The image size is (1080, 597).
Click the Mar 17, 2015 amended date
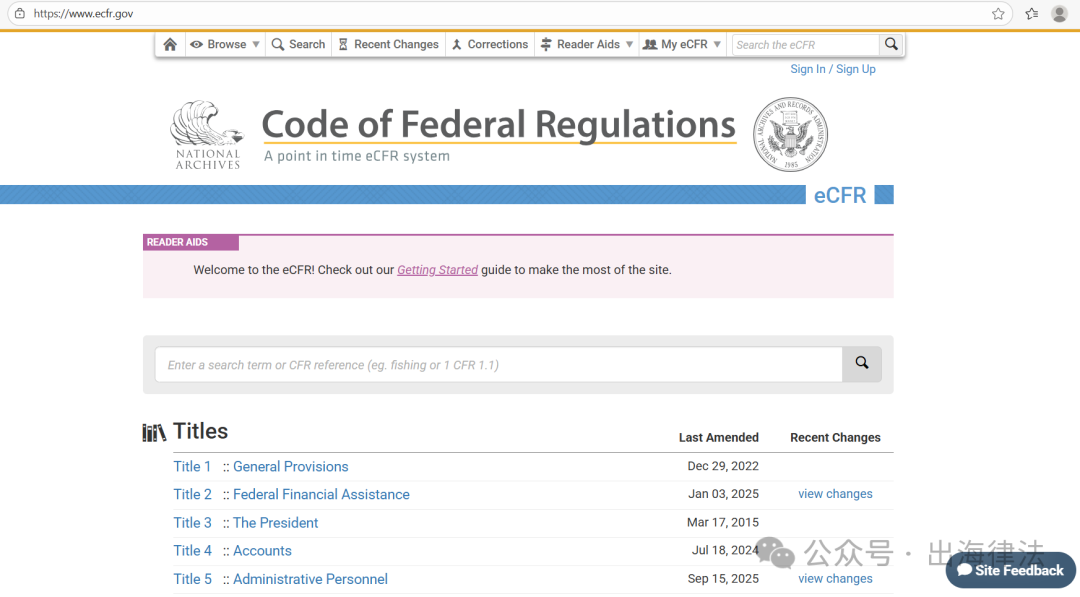[723, 523]
